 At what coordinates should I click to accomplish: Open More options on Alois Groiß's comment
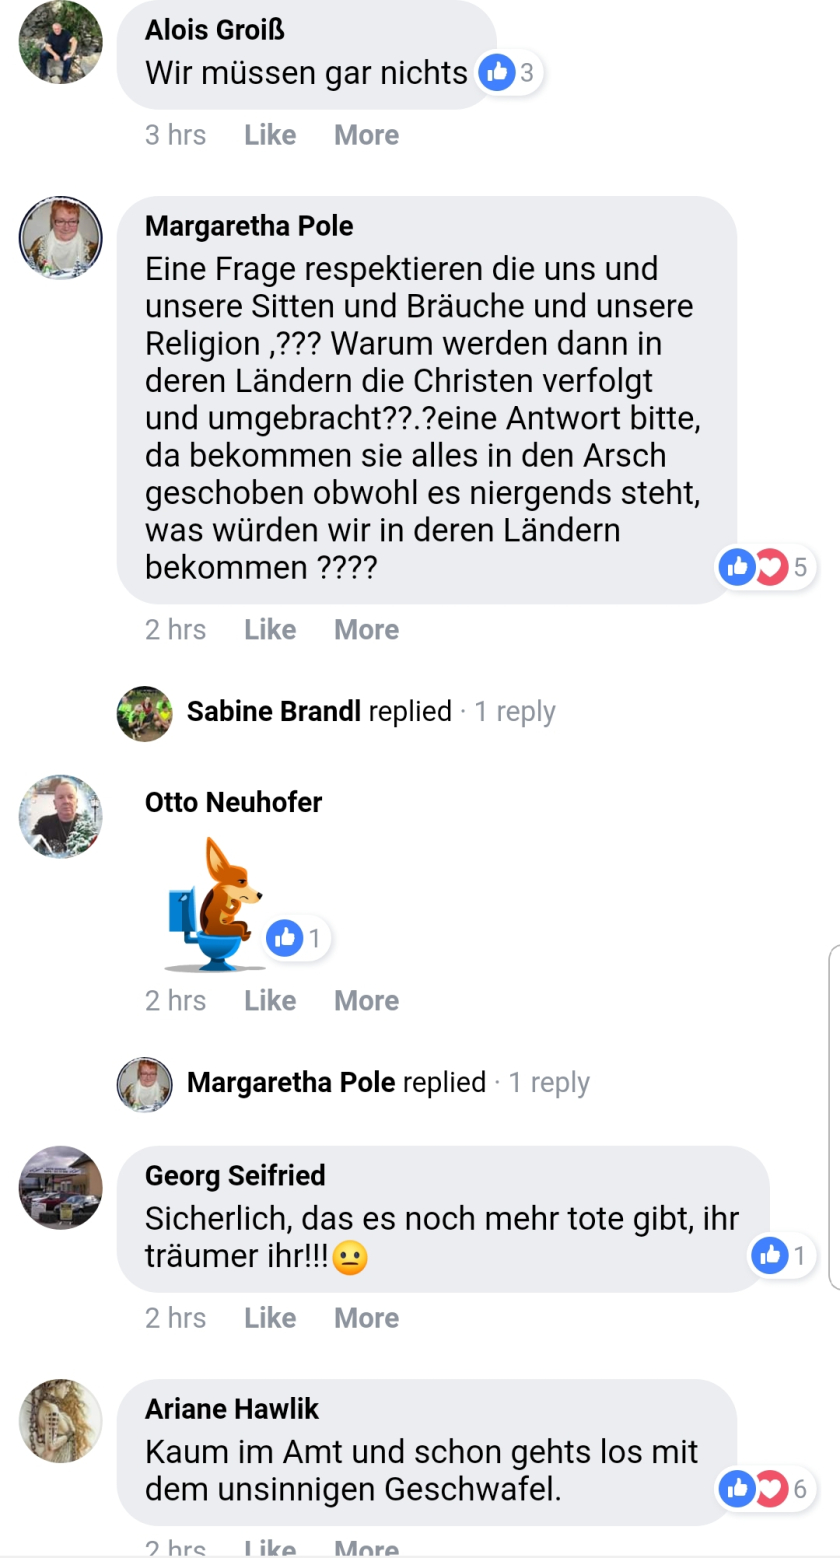coord(366,135)
